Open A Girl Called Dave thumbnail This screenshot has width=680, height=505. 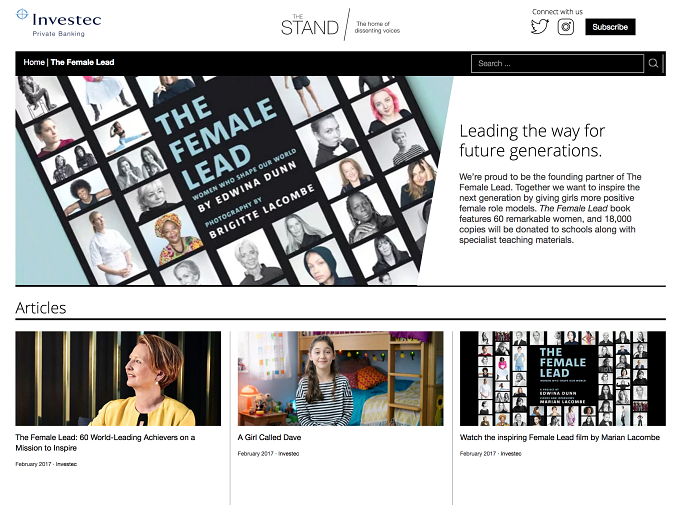pyautogui.click(x=340, y=378)
